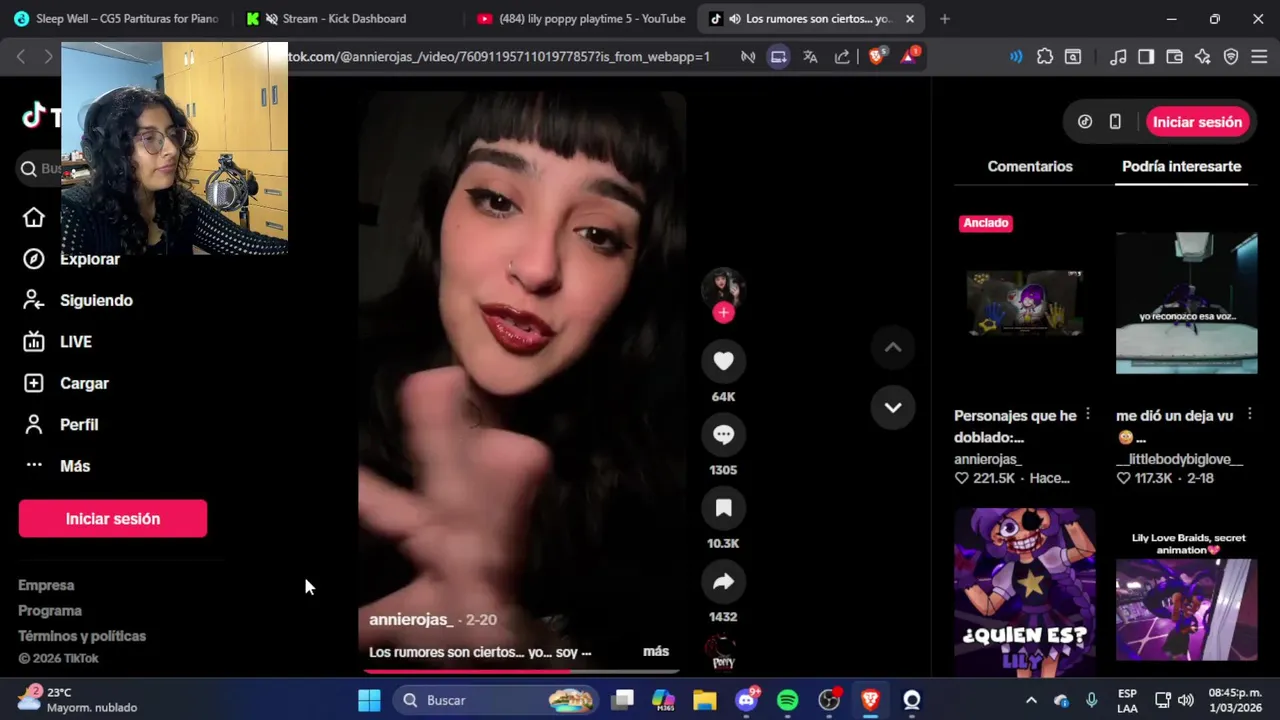Switch to Sleep Well CG5 Partituras tab
This screenshot has height=720, width=1280.
click(x=115, y=19)
